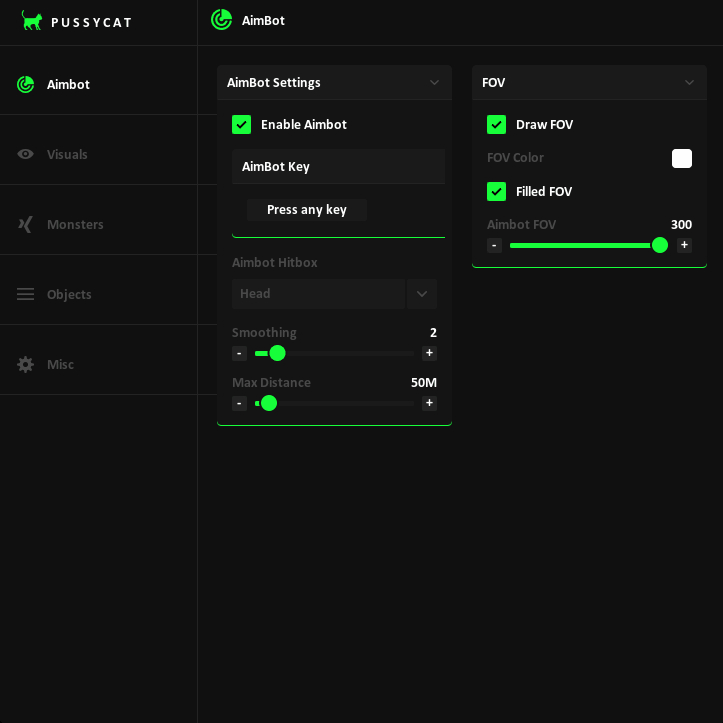This screenshot has height=723, width=723.
Task: Click the Press any key button
Action: [x=307, y=210]
